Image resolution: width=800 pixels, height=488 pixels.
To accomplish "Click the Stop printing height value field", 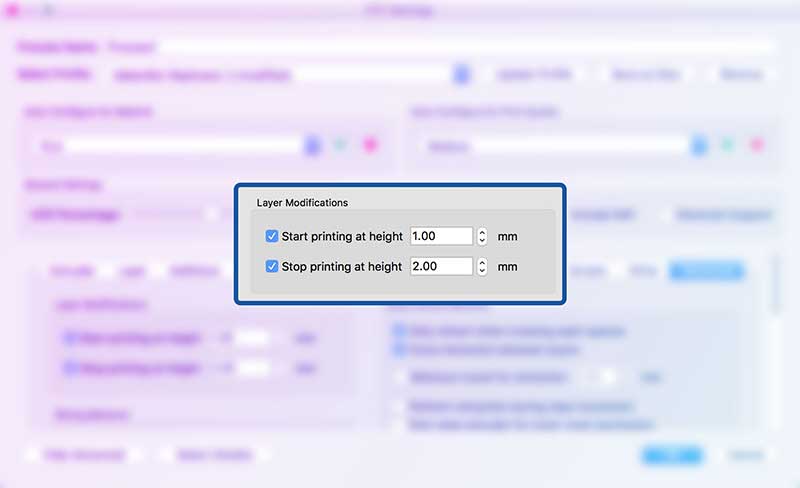I will click(x=441, y=267).
